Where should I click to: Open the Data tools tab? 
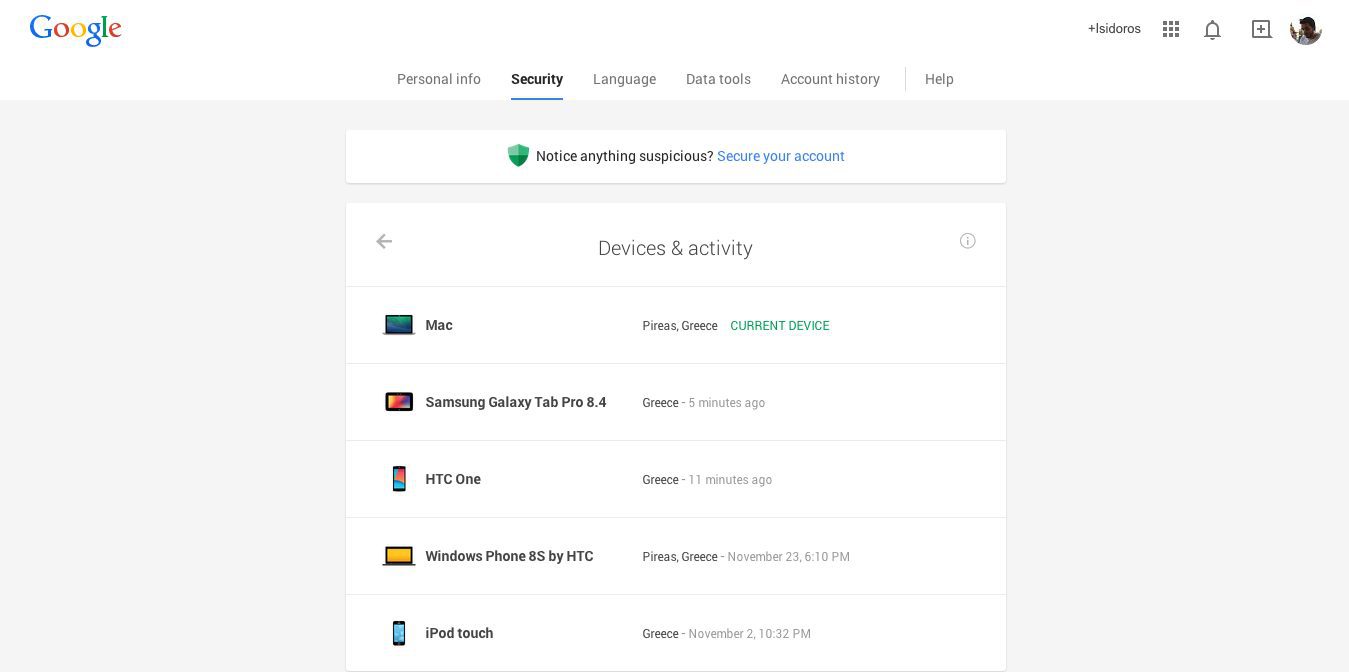click(718, 79)
